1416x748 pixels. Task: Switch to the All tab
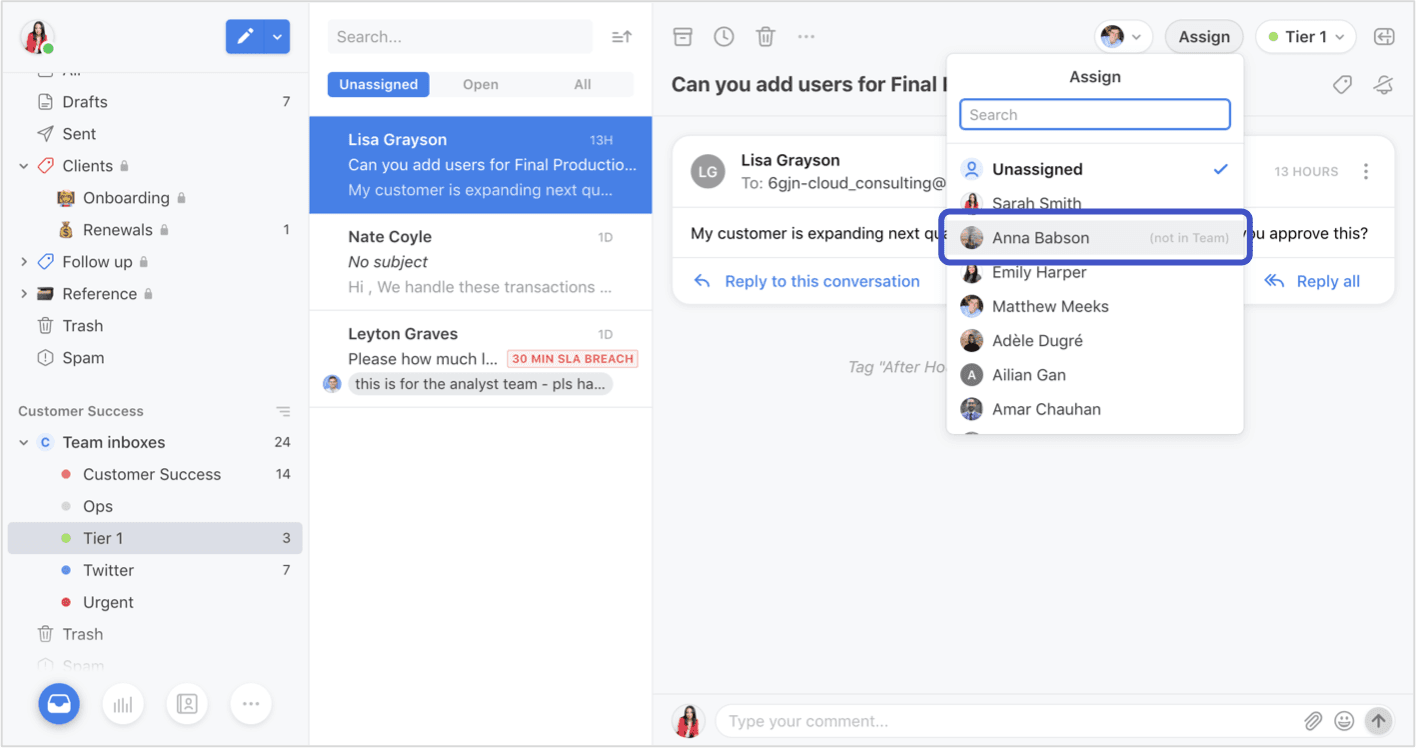[x=582, y=85]
